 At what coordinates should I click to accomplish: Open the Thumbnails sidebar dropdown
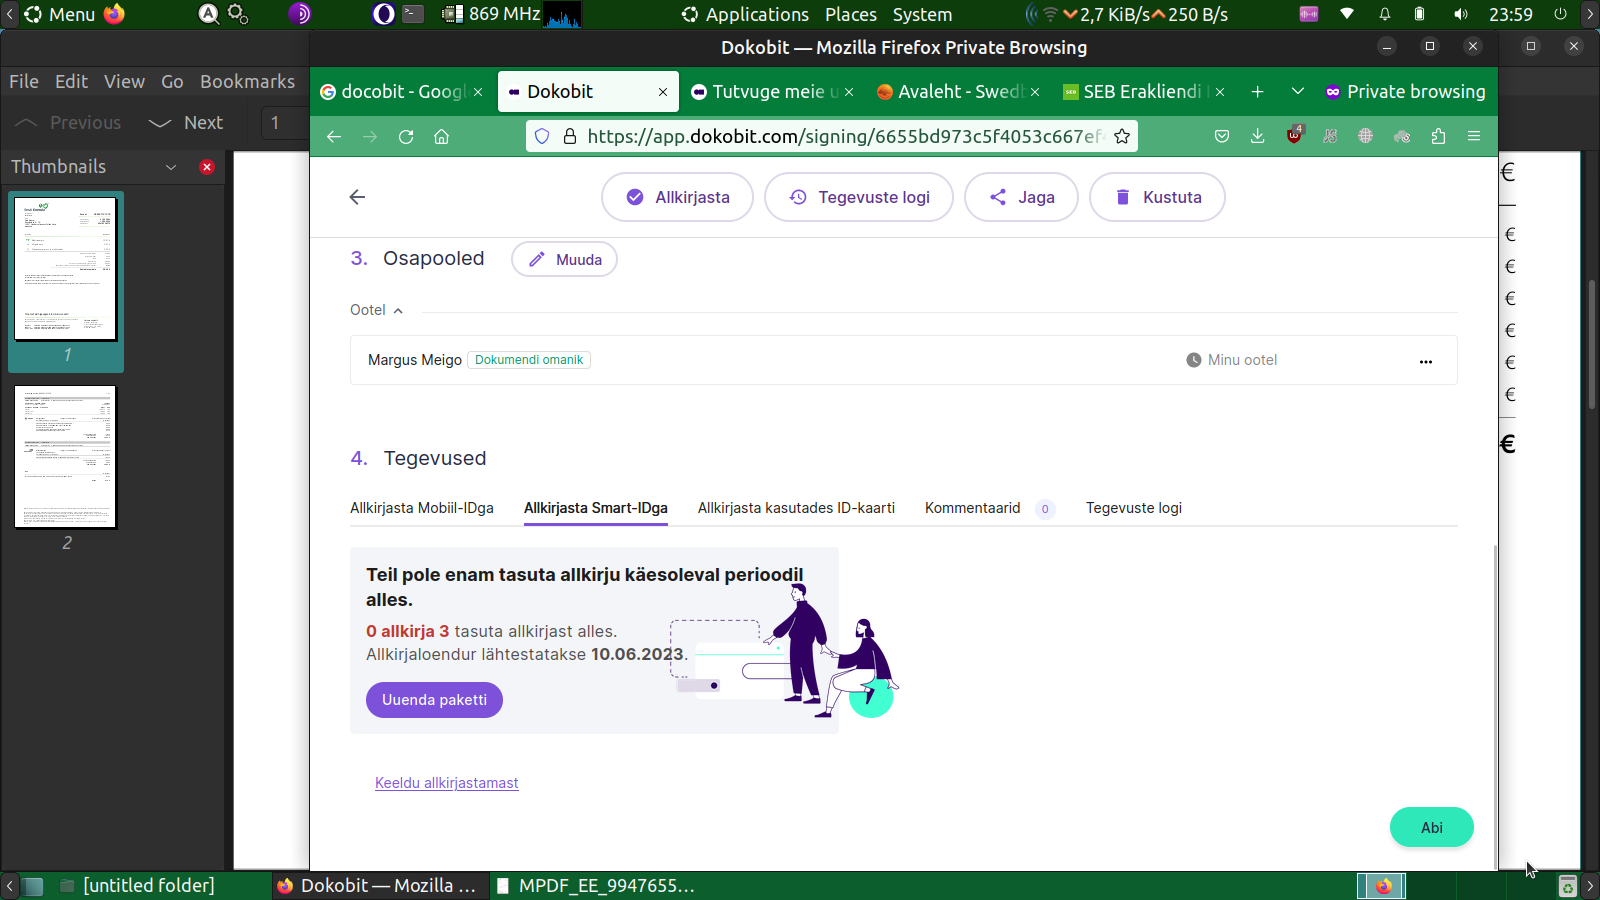pyautogui.click(x=171, y=167)
